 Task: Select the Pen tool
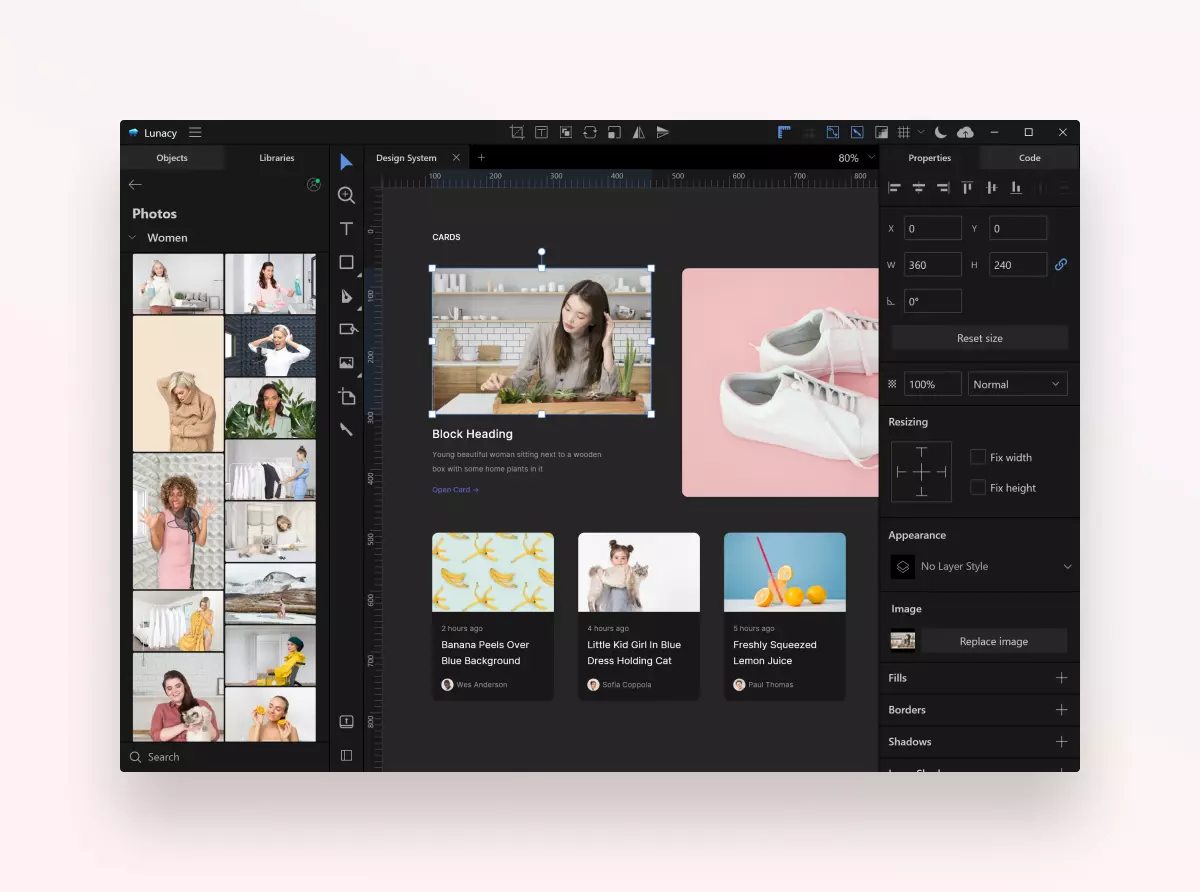pyautogui.click(x=346, y=296)
